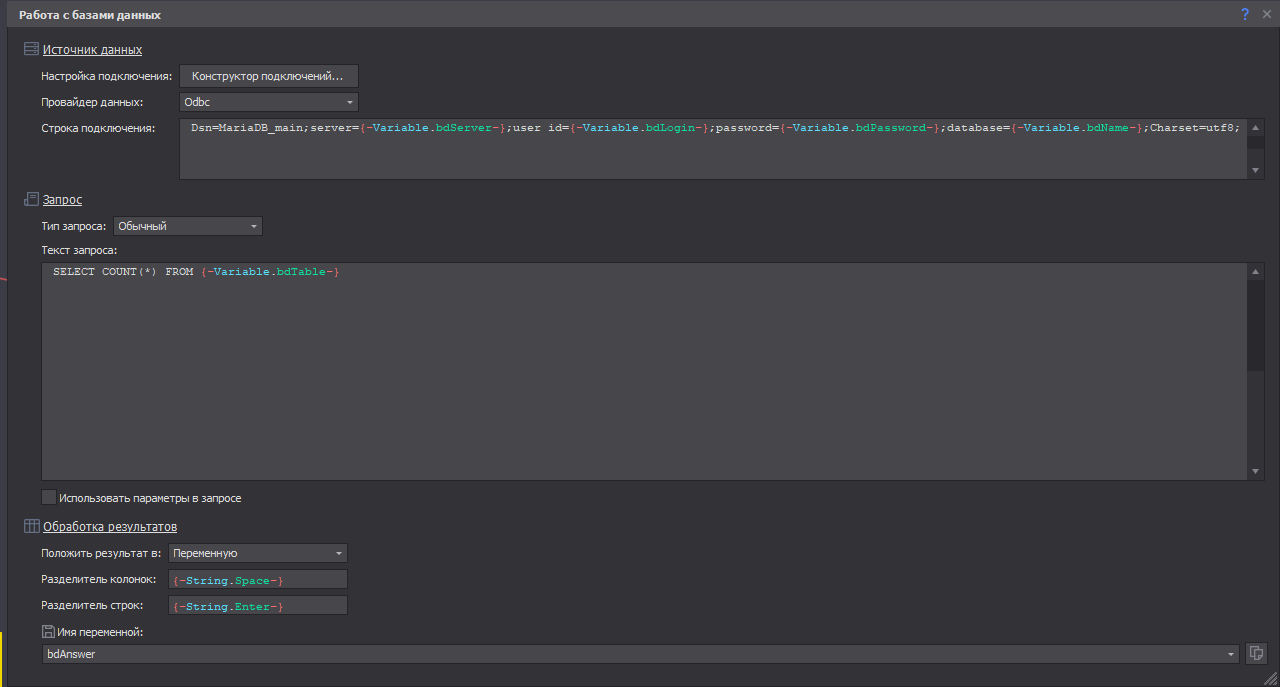The height and width of the screenshot is (687, 1280).
Task: Click the data source section icon
Action: point(31,49)
